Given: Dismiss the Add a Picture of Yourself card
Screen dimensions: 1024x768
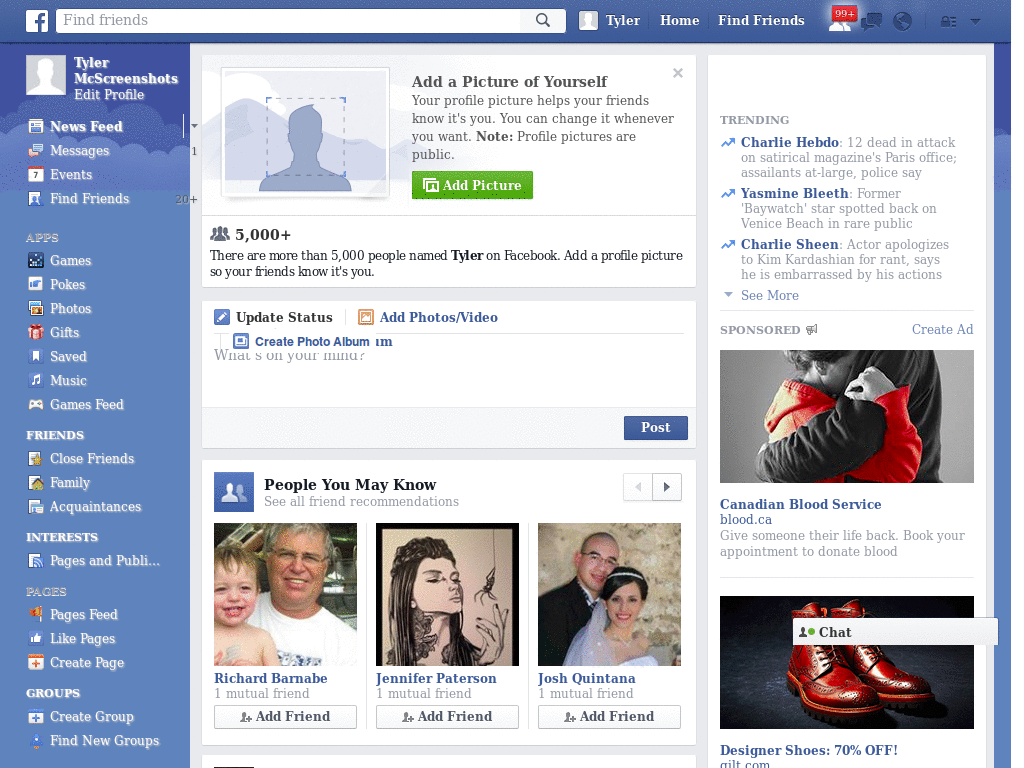Looking at the screenshot, I should [678, 73].
